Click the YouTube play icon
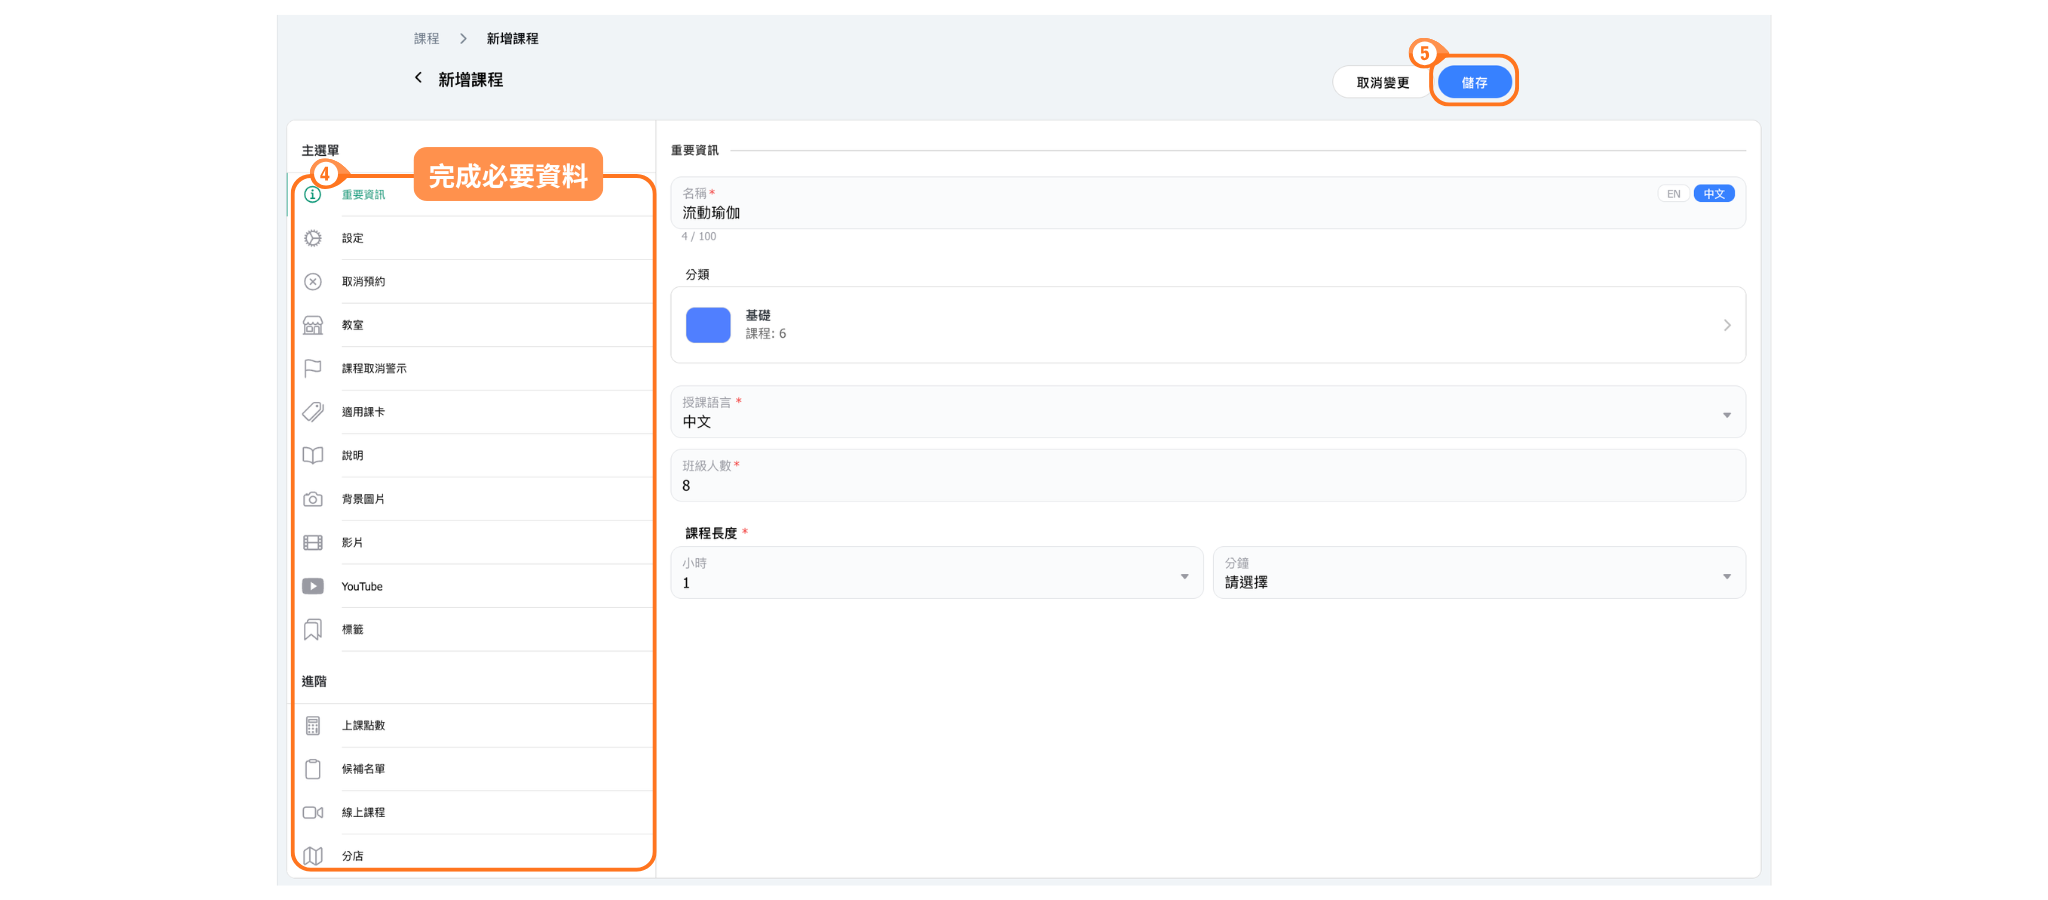Image resolution: width=2048 pixels, height=900 pixels. click(313, 586)
